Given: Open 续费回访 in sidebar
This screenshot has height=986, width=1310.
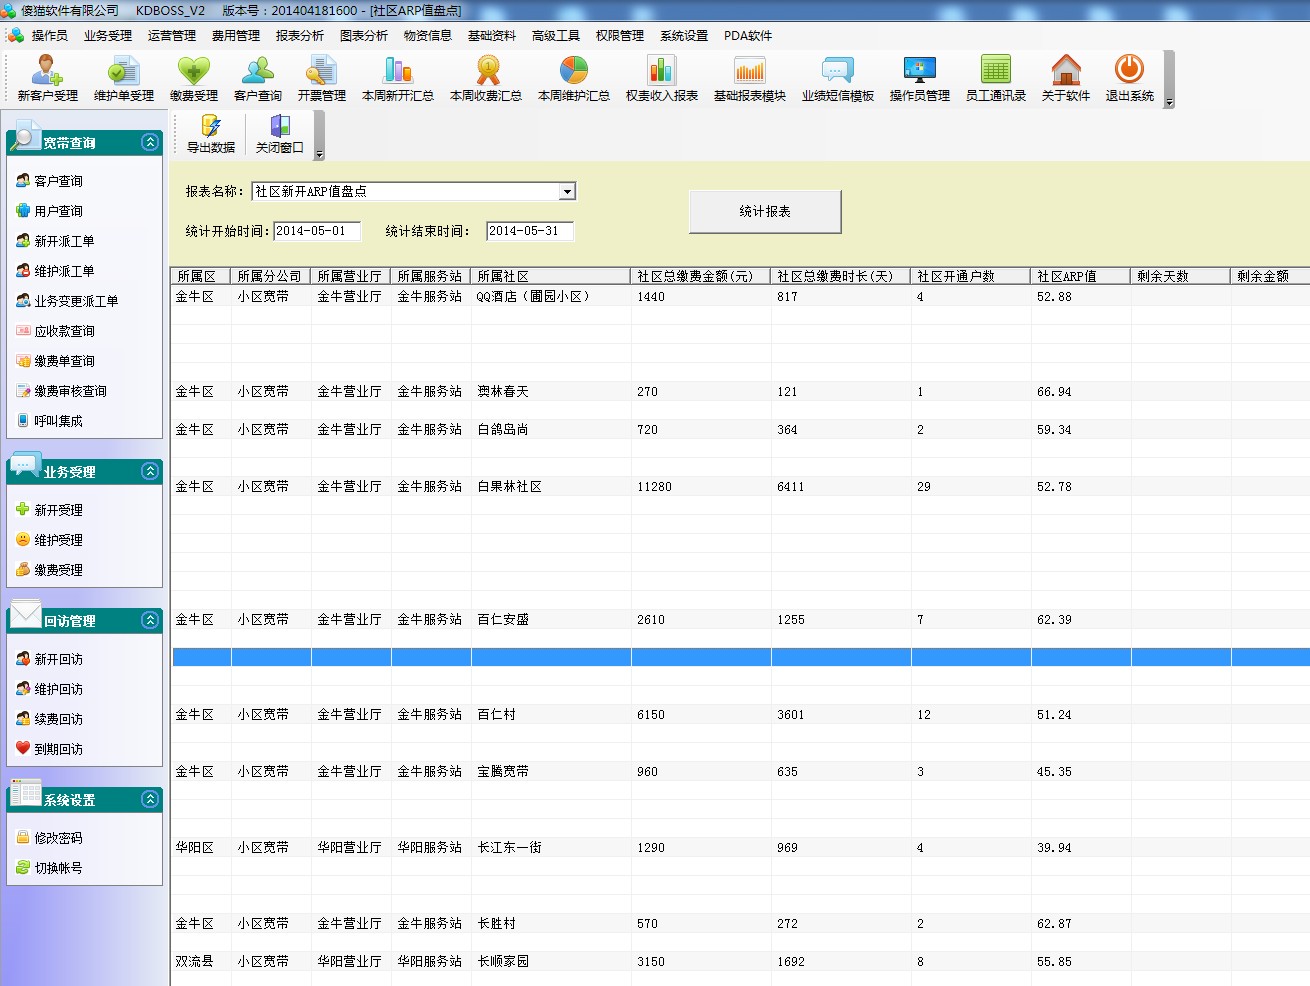Looking at the screenshot, I should click(x=50, y=719).
